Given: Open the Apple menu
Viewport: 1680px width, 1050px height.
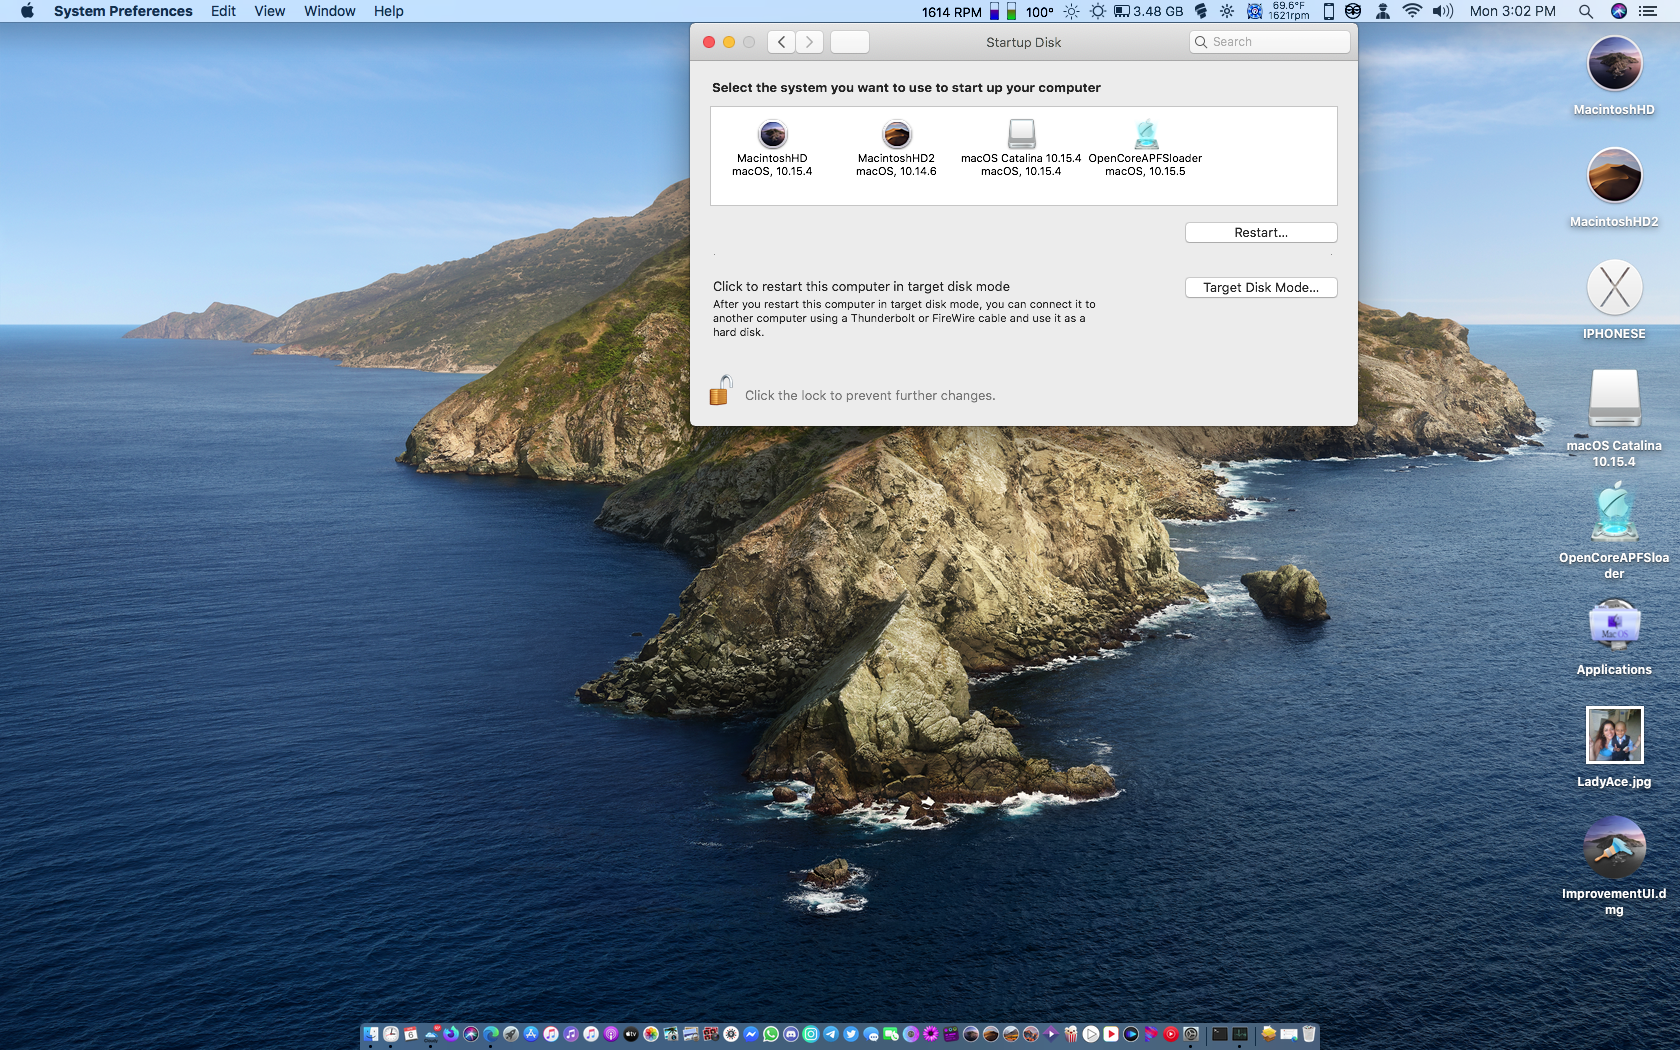Looking at the screenshot, I should 27,11.
